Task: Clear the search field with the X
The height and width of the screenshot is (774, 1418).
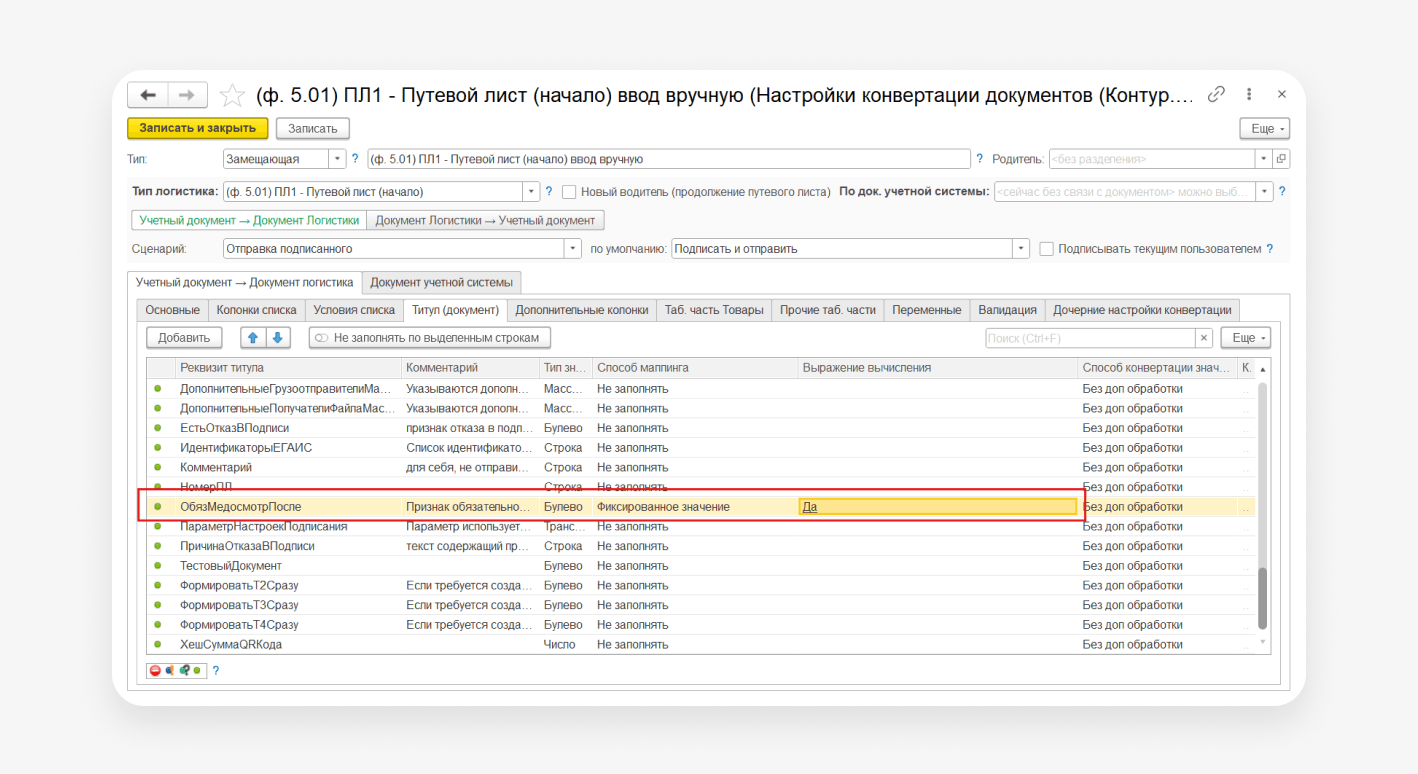Action: [1204, 338]
